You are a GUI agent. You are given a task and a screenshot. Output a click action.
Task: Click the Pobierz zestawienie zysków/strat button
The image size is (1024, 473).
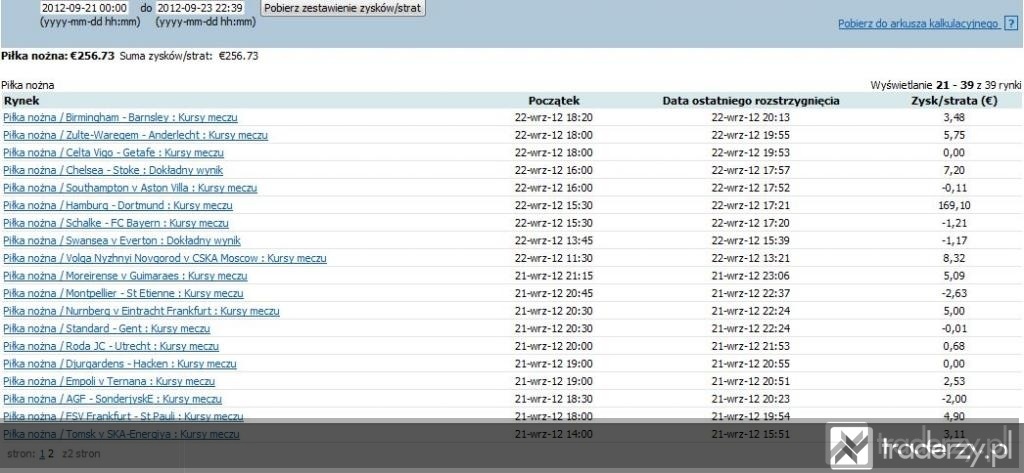343,8
